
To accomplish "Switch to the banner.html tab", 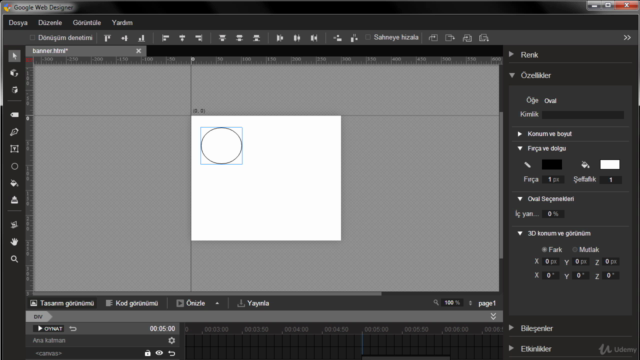I will point(50,51).
